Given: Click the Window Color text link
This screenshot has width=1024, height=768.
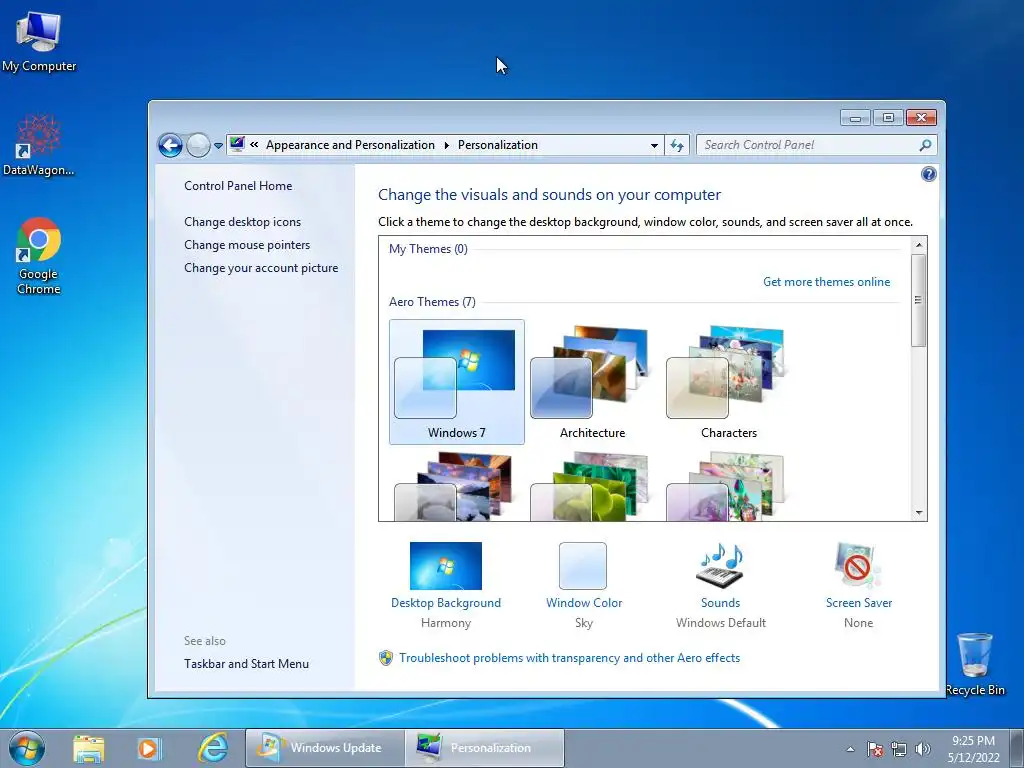Looking at the screenshot, I should [584, 603].
